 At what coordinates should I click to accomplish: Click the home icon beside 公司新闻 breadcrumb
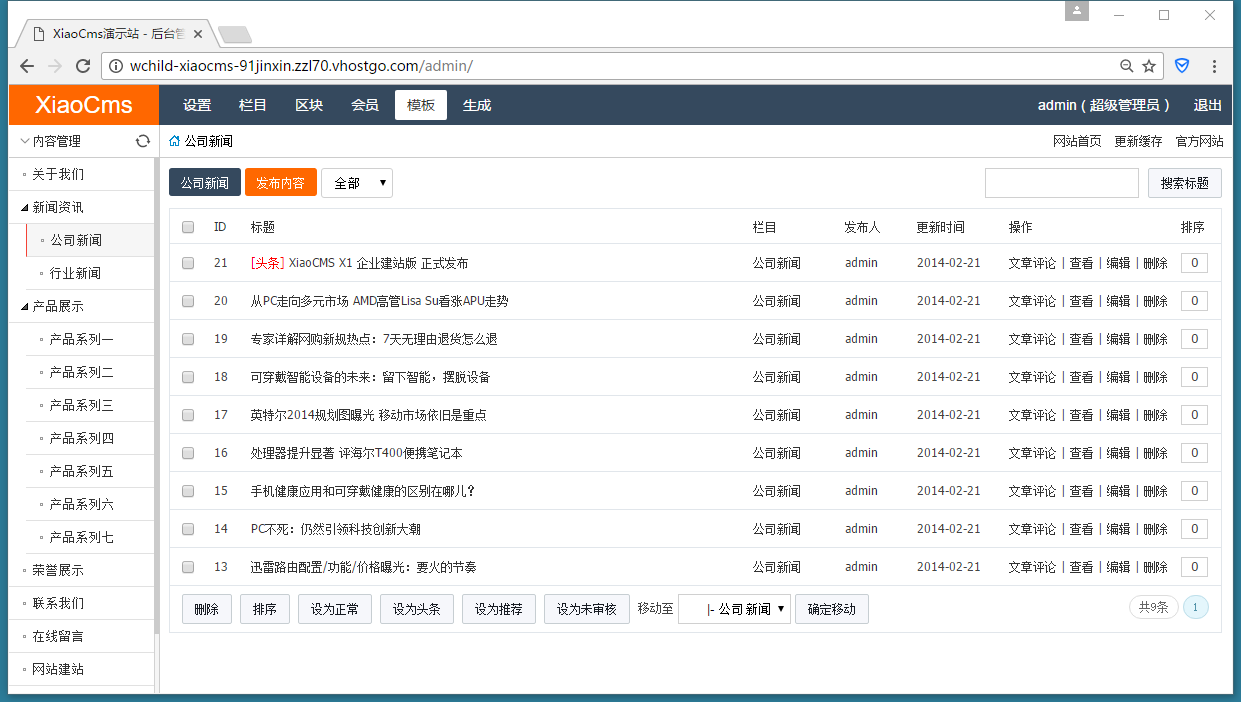tap(175, 141)
